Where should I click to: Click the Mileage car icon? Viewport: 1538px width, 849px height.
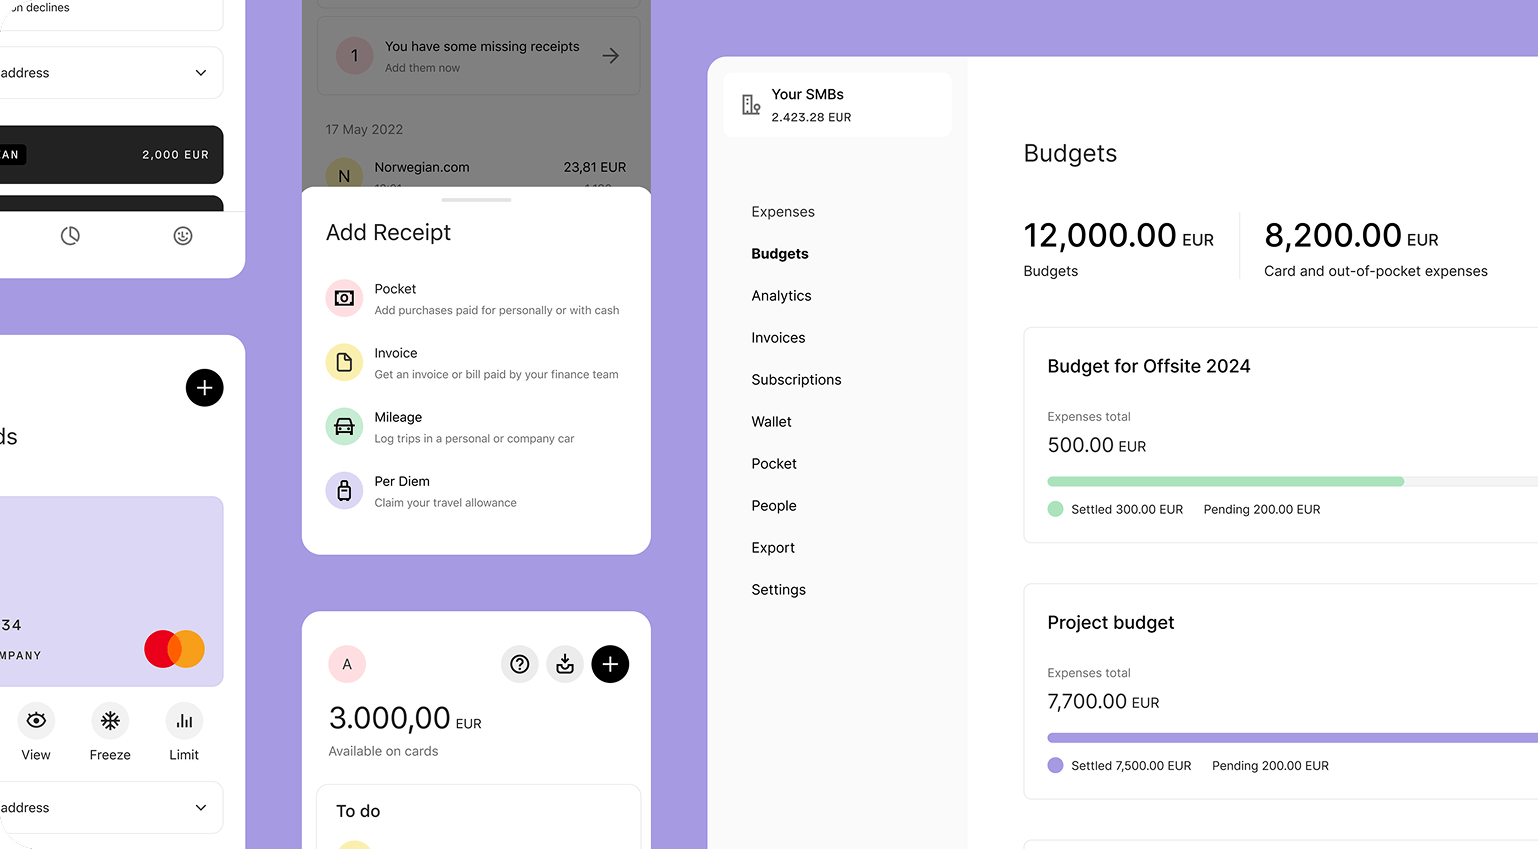tap(344, 426)
